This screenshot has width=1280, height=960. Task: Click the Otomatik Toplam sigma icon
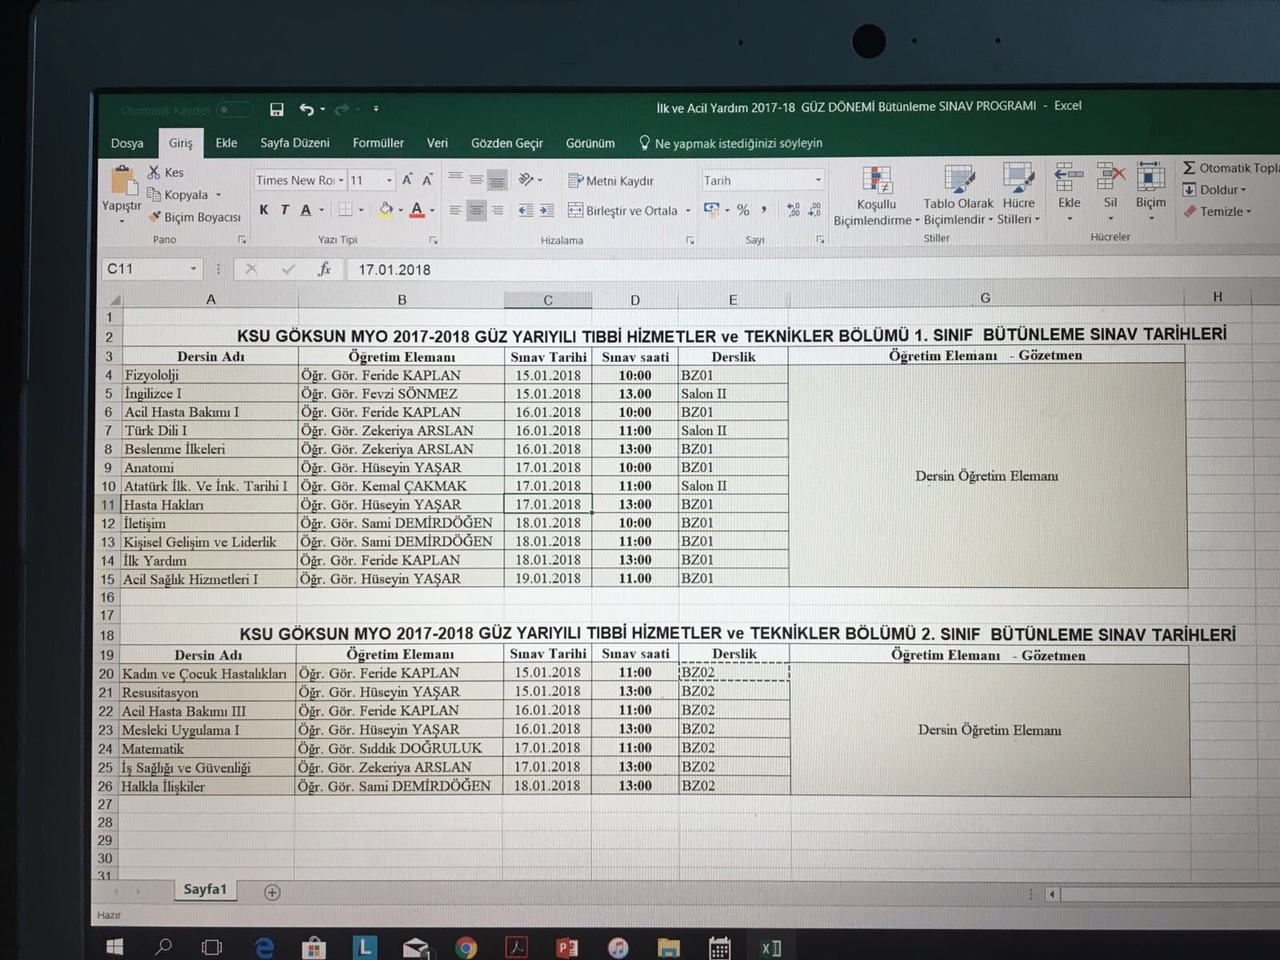(1189, 168)
